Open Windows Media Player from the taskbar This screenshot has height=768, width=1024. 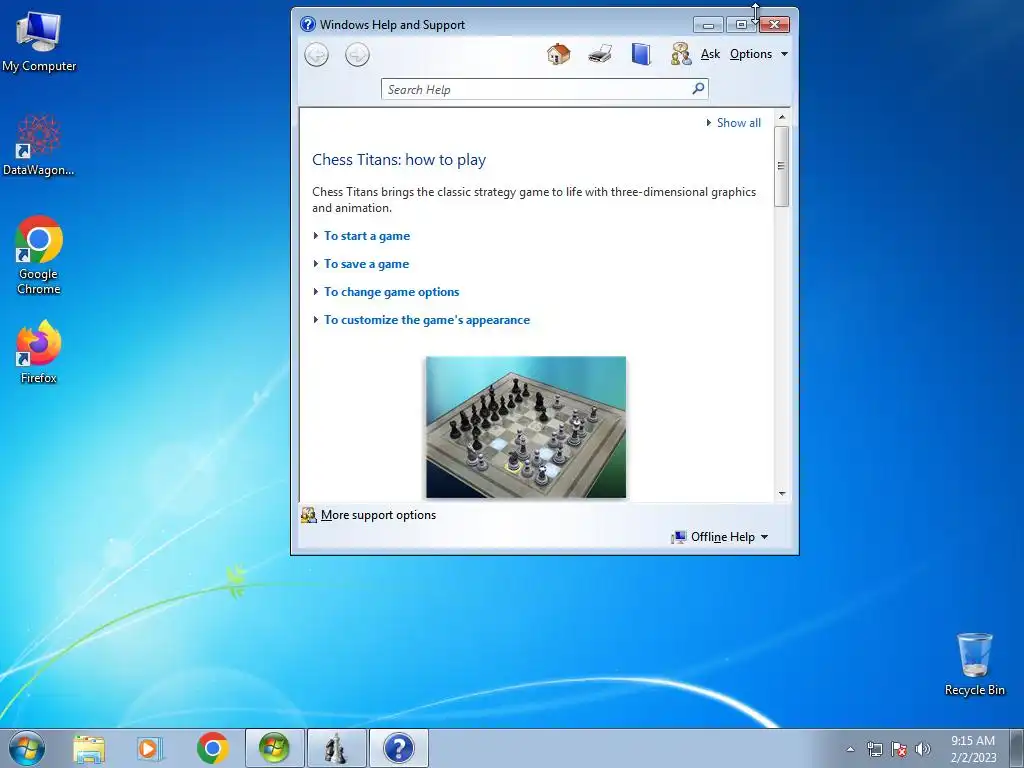[x=150, y=748]
